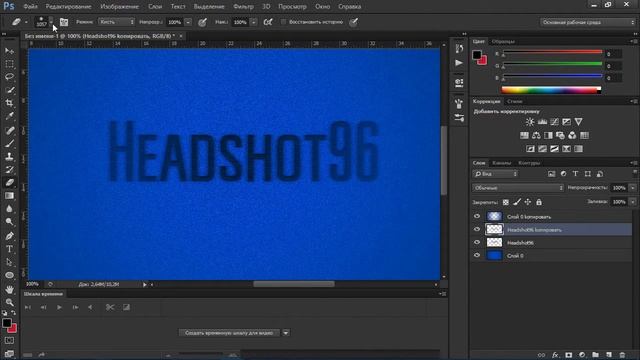Open the 'Изображение' menu
640x360 pixels.
click(x=119, y=7)
